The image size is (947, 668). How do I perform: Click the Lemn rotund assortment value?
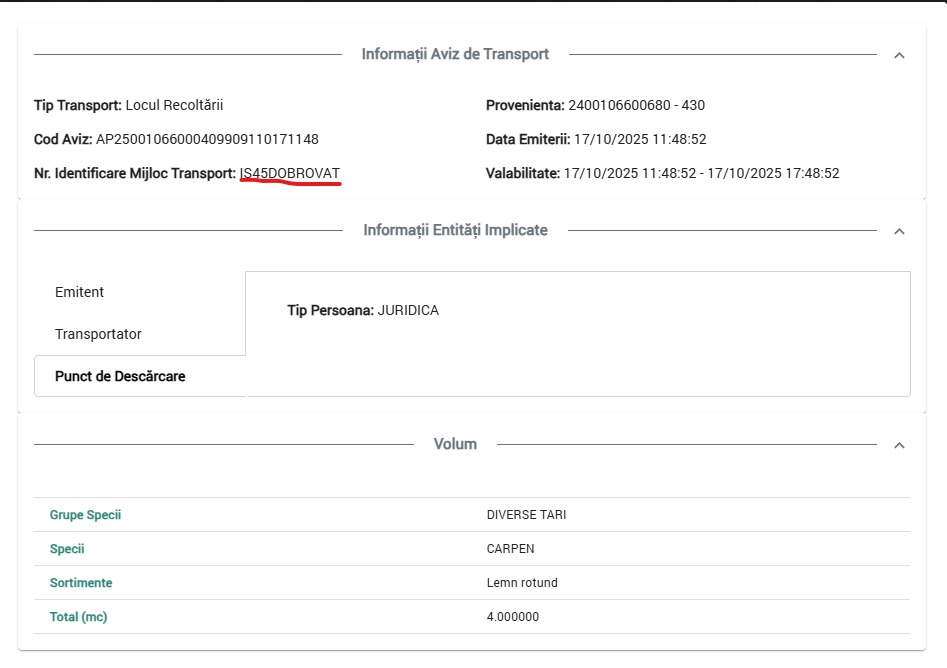click(x=522, y=583)
